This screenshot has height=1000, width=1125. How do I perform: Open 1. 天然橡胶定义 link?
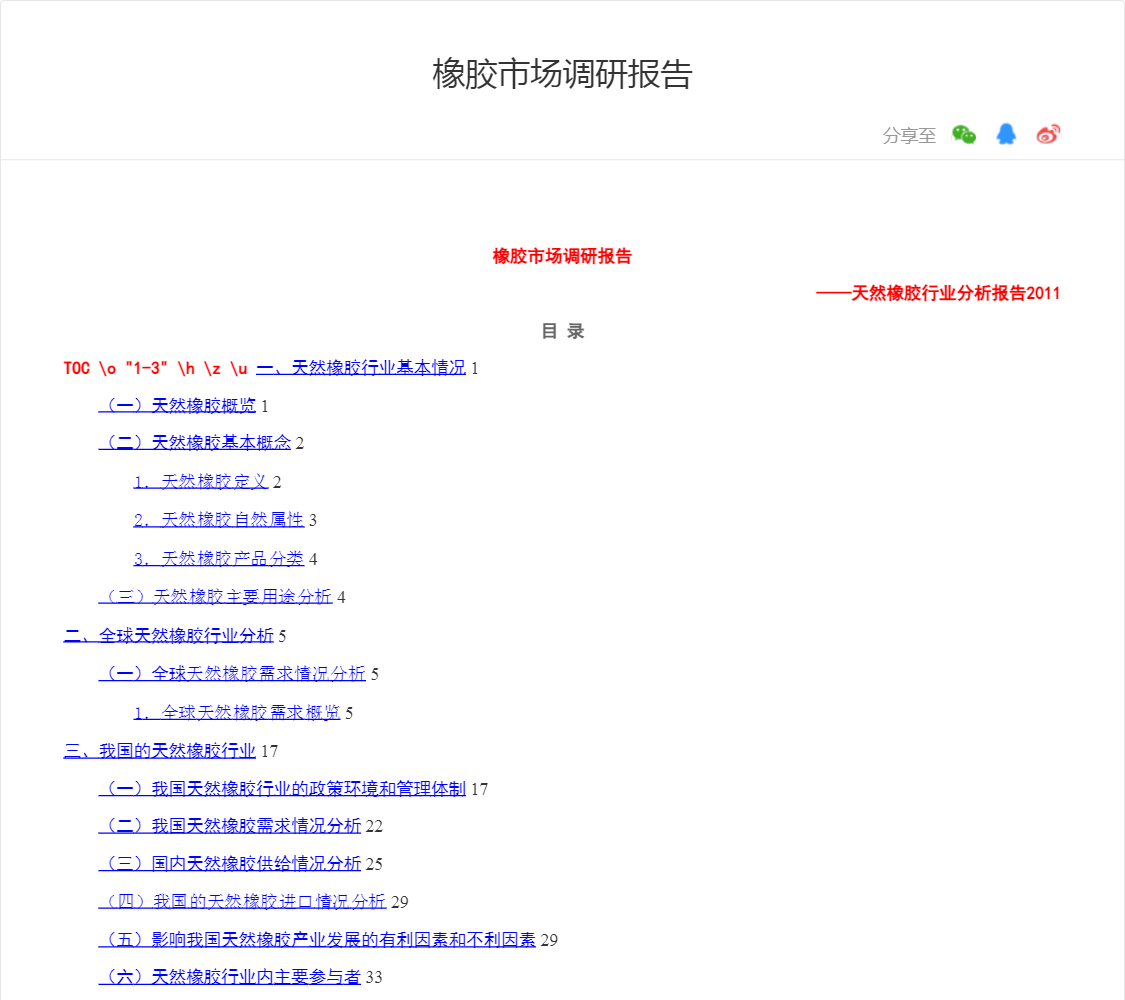point(200,482)
